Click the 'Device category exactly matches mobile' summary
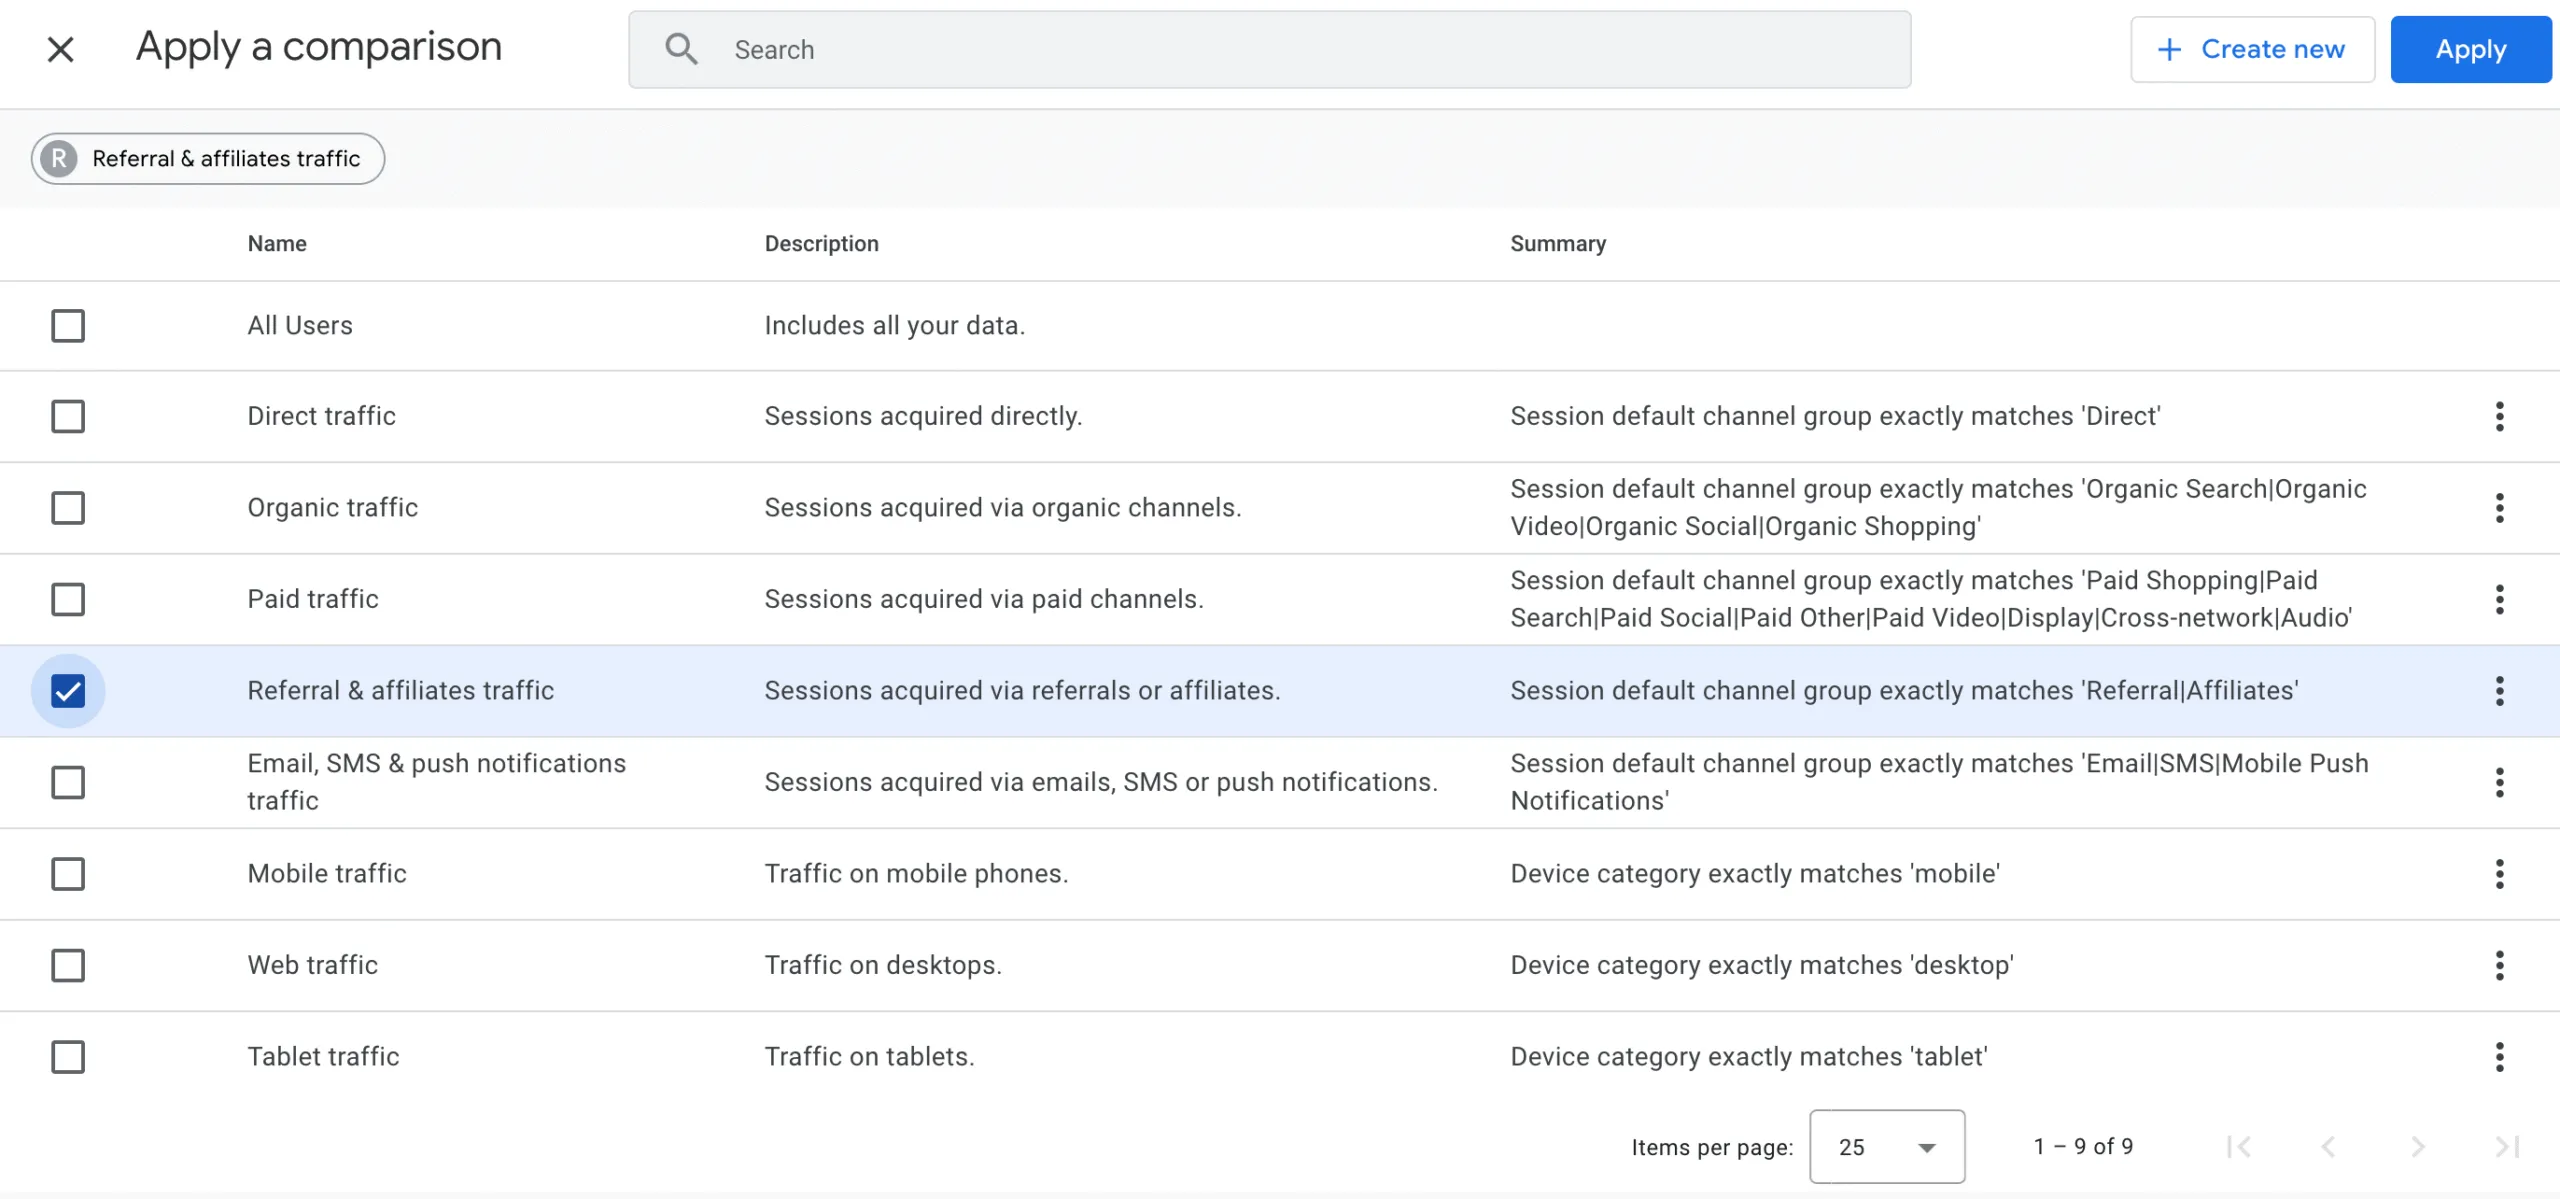The width and height of the screenshot is (2560, 1199). [x=1755, y=874]
